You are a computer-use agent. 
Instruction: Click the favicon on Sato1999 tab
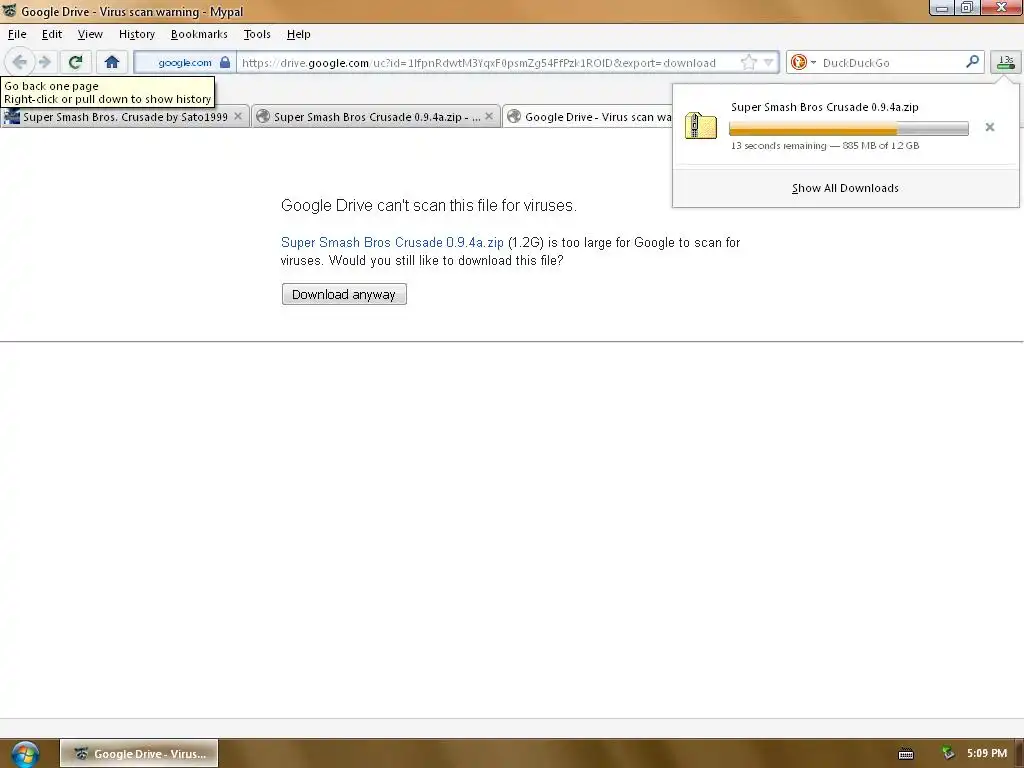[12, 116]
